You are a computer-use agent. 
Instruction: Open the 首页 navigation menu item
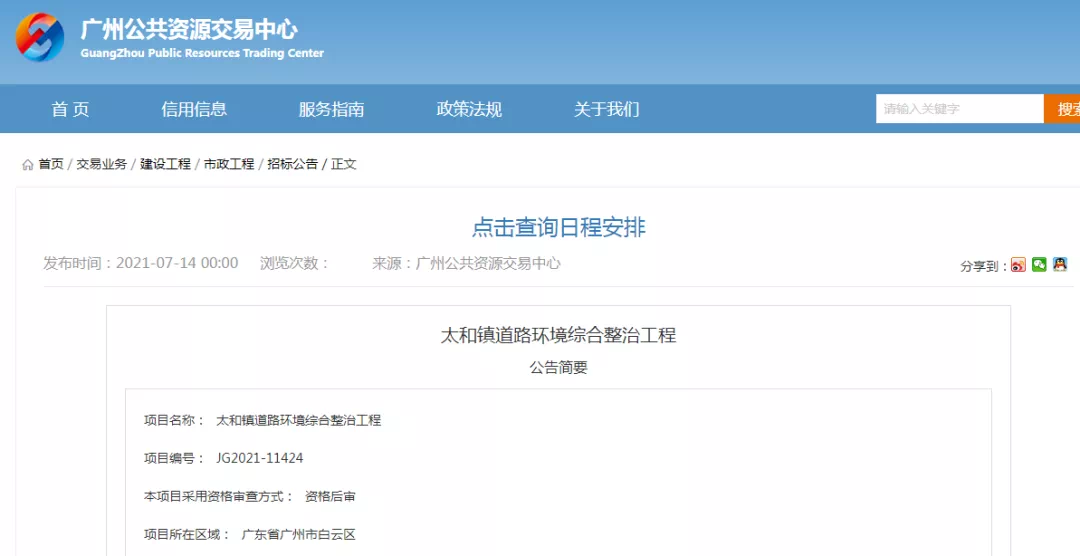70,109
